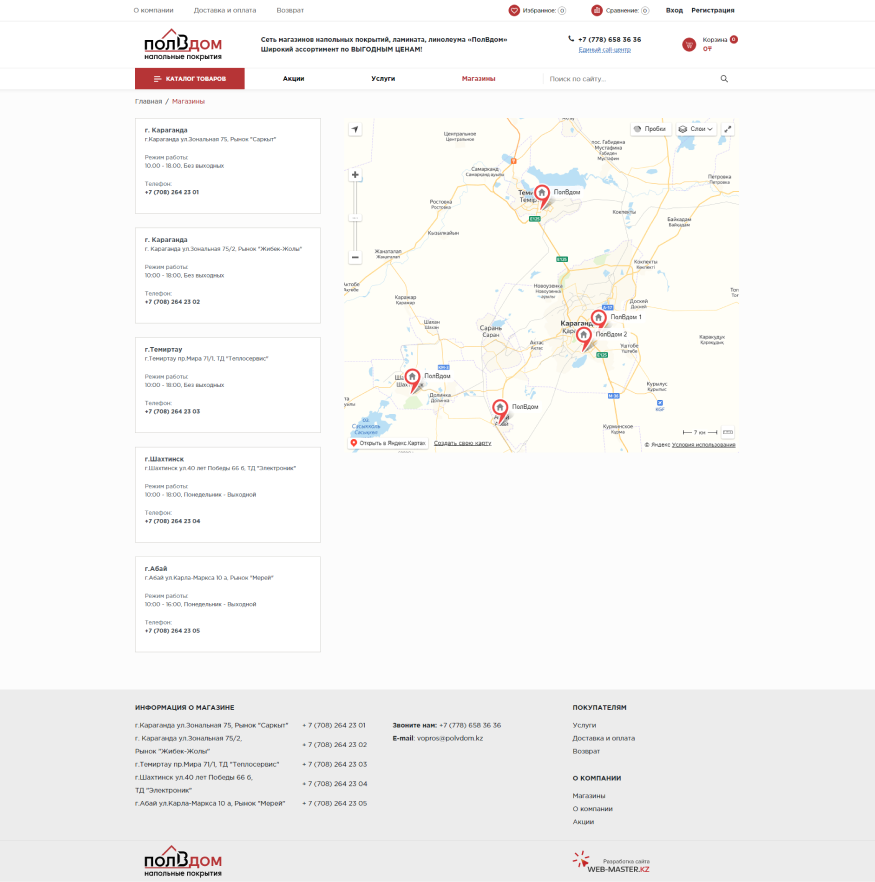Select the Темиртау store card
The height and width of the screenshot is (882, 875).
click(x=228, y=385)
